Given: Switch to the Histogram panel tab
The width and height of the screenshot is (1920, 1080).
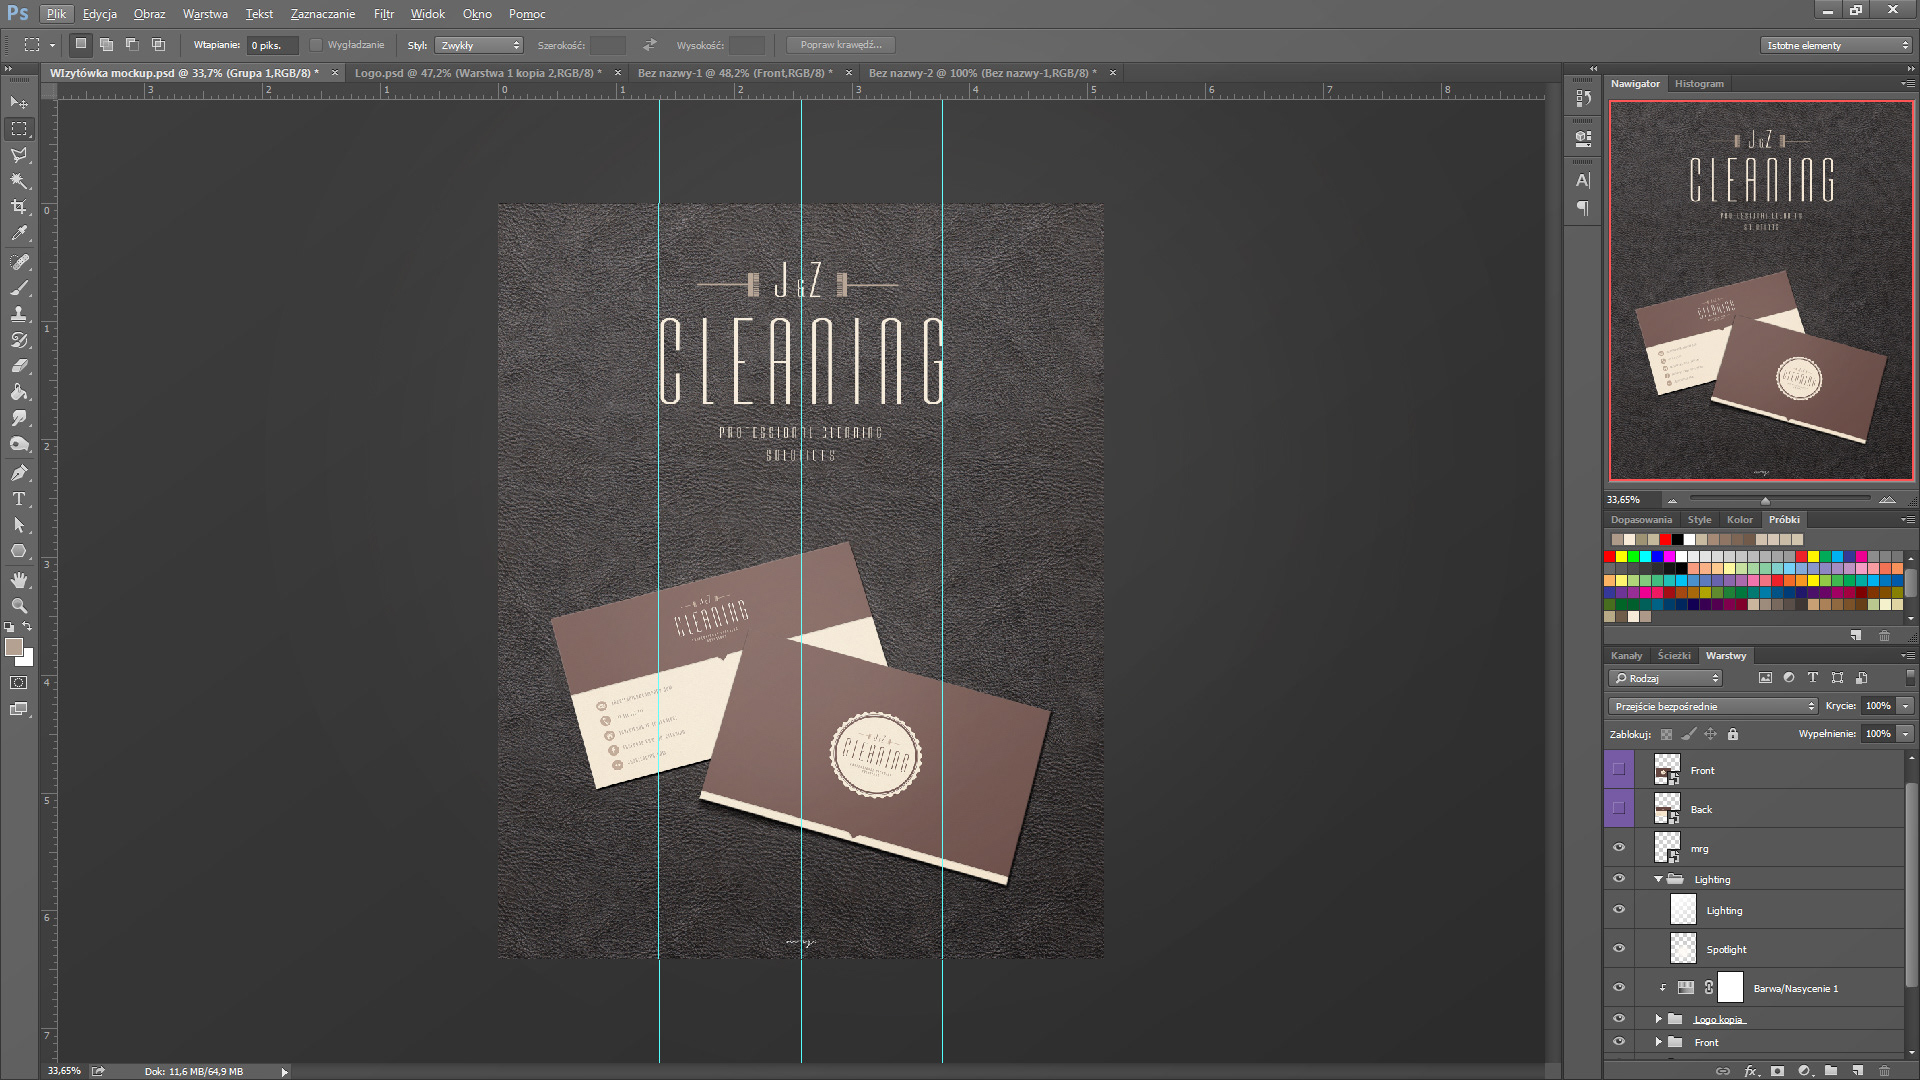Looking at the screenshot, I should (x=1699, y=84).
